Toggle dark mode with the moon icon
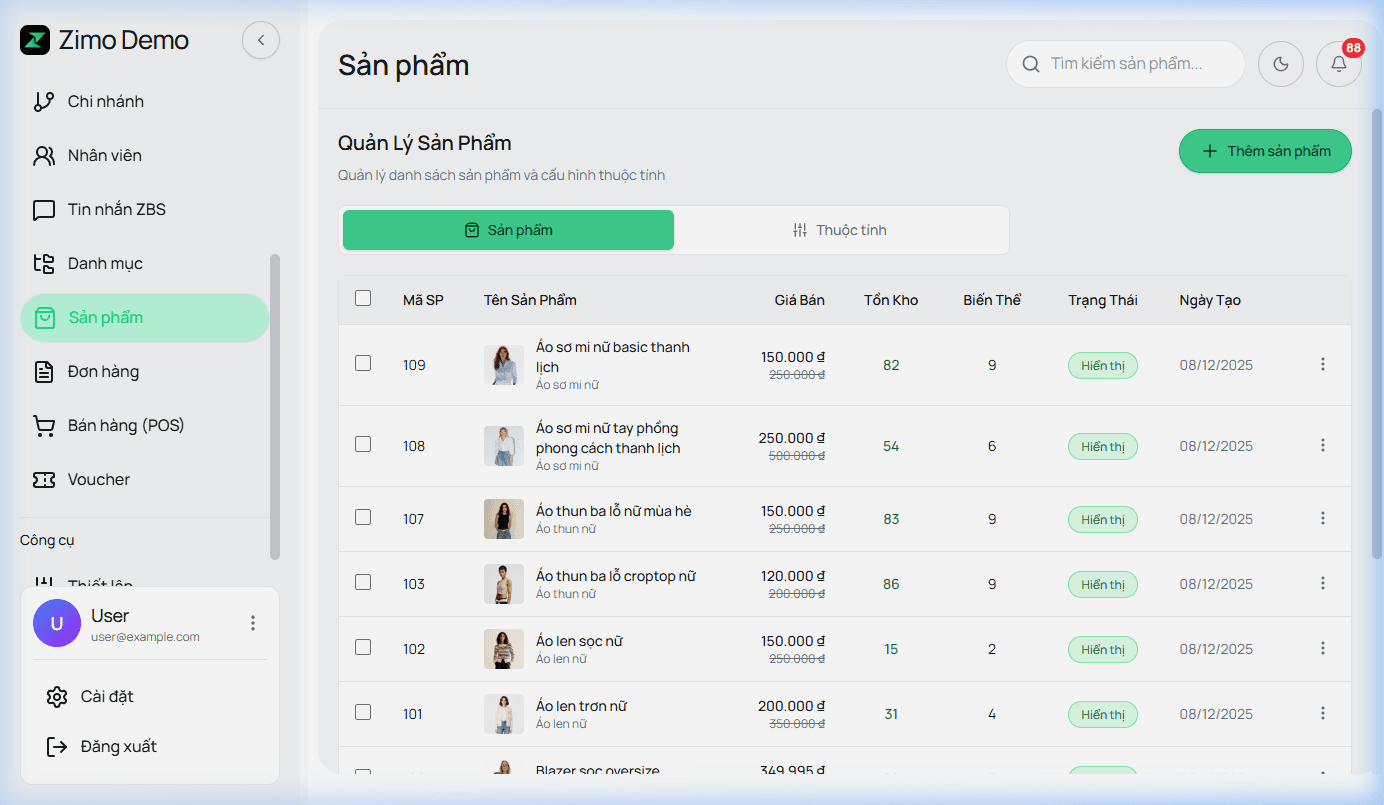 coord(1280,64)
